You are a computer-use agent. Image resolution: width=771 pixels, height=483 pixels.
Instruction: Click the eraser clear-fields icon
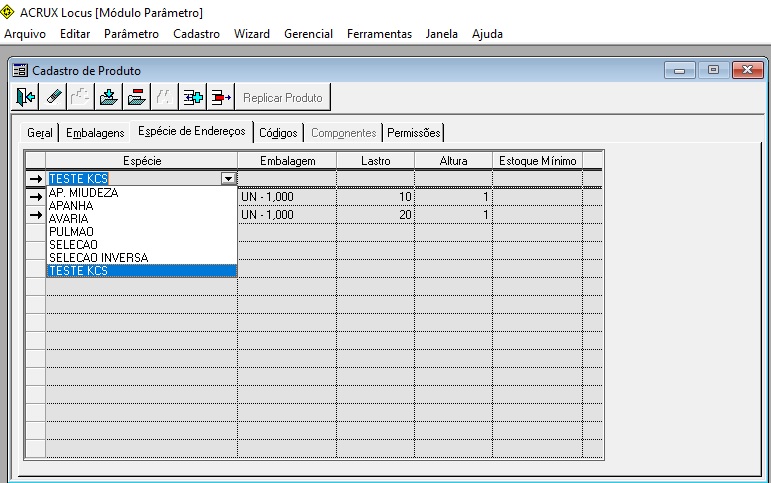tap(53, 97)
